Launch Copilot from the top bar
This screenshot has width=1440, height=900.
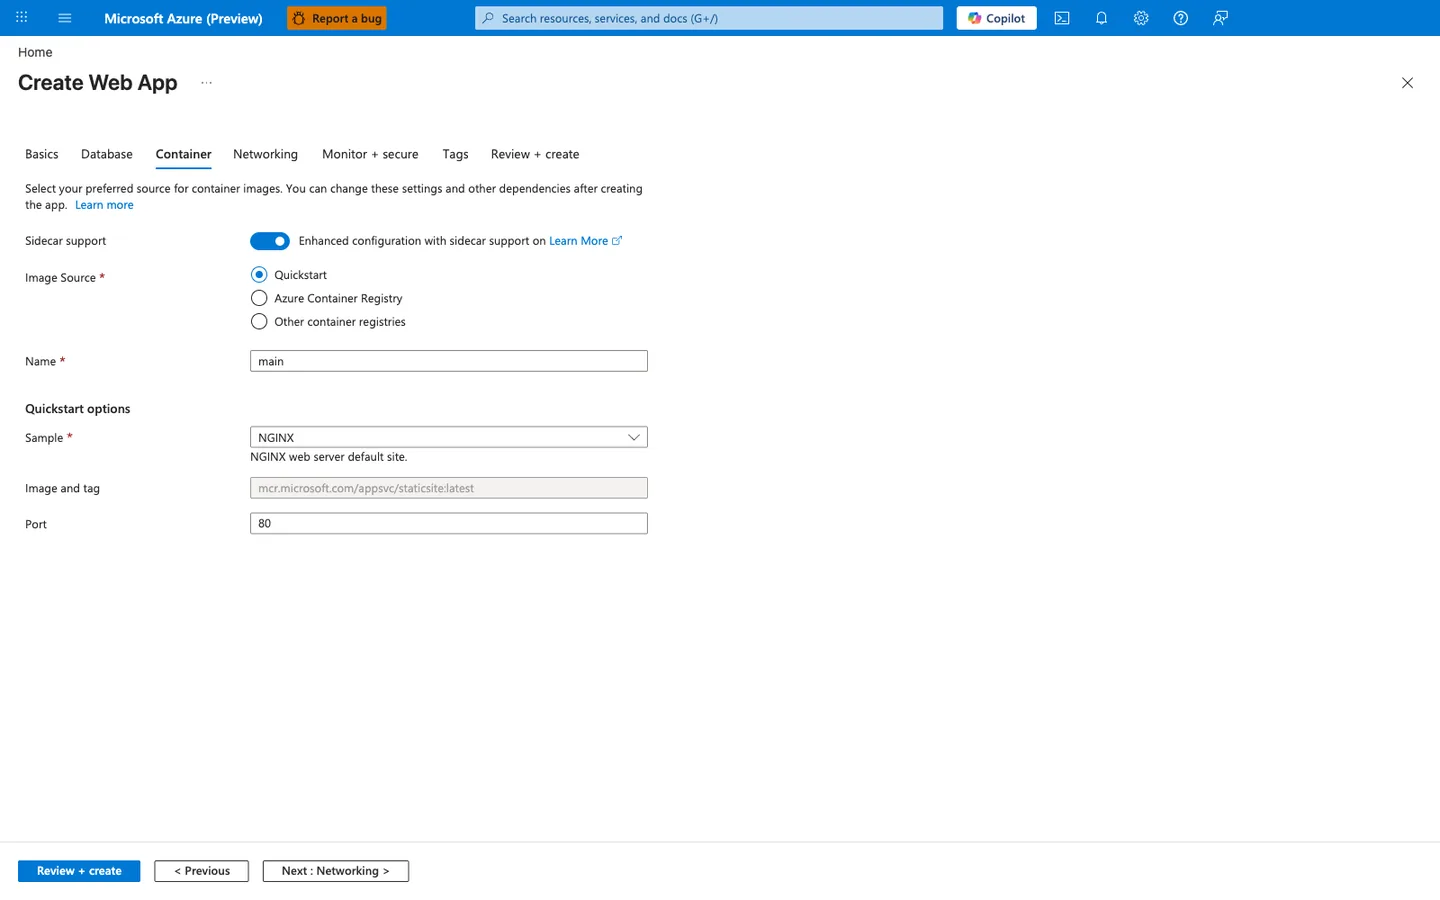[996, 18]
